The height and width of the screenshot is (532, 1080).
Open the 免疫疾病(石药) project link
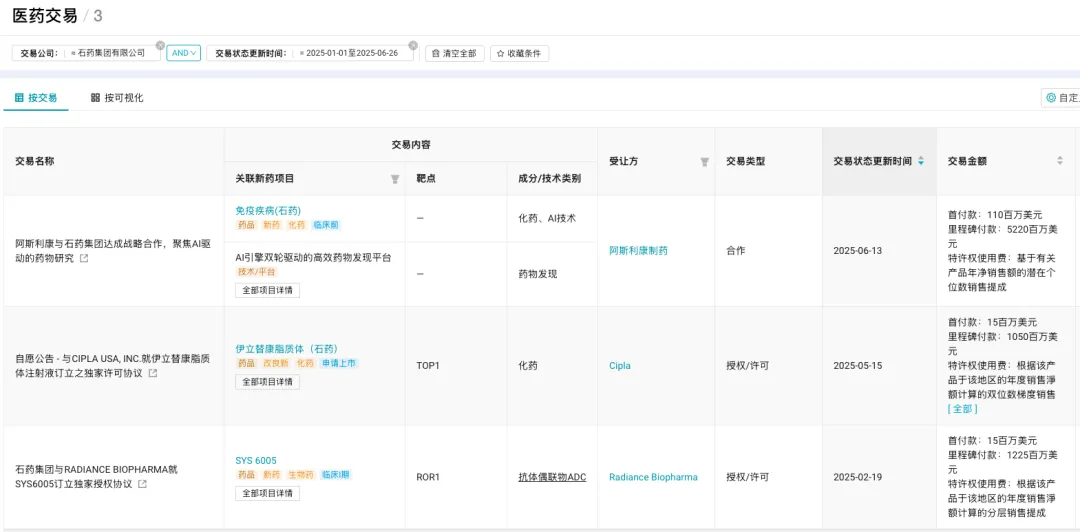(268, 210)
